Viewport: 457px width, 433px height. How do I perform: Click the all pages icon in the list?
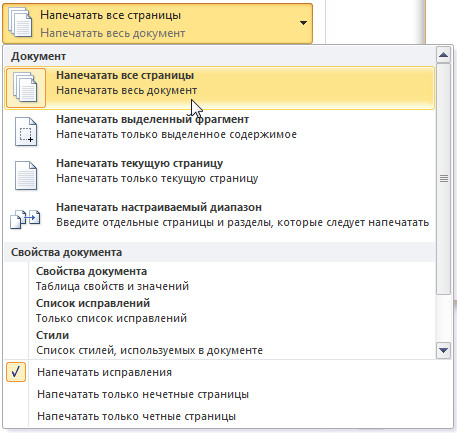pos(25,88)
